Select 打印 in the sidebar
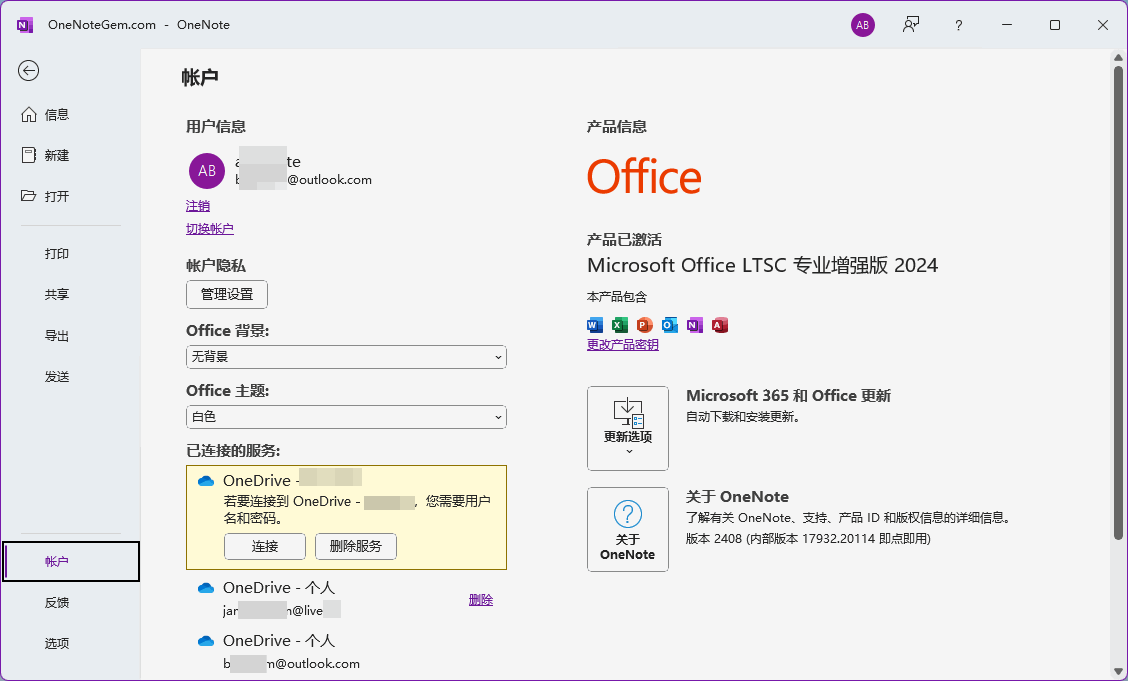Image resolution: width=1128 pixels, height=681 pixels. (x=70, y=253)
